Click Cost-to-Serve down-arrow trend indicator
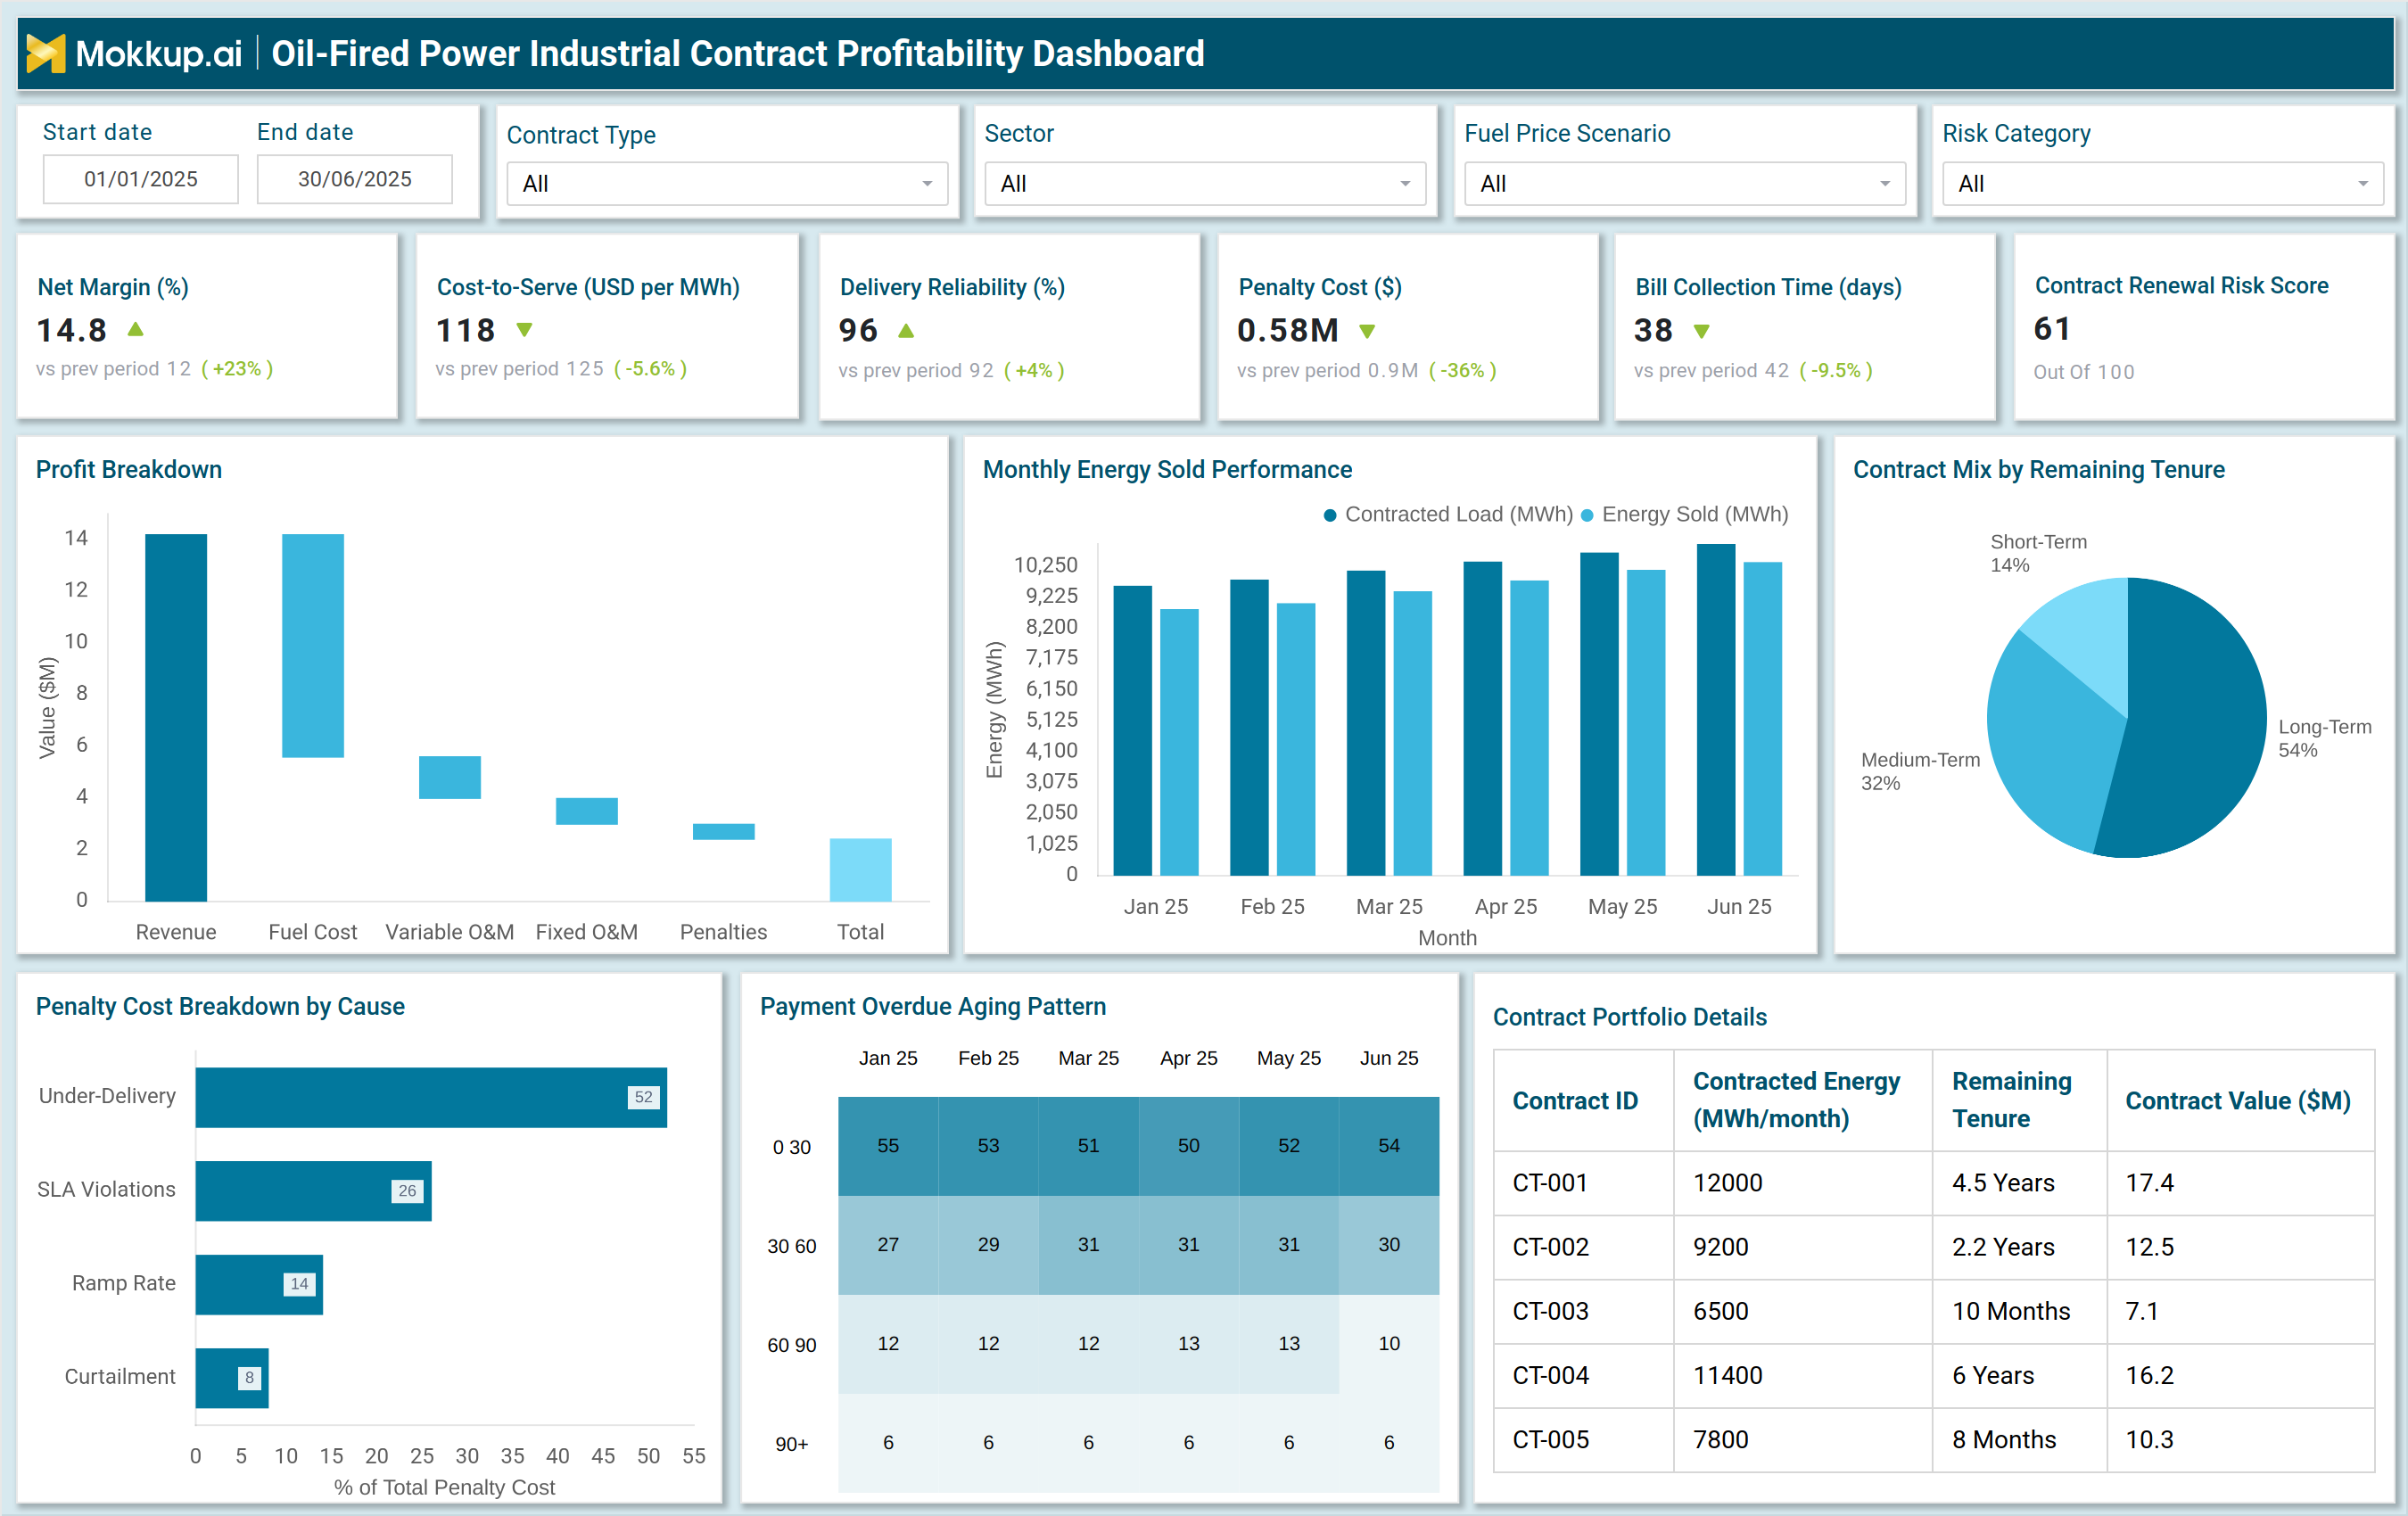 tap(524, 330)
